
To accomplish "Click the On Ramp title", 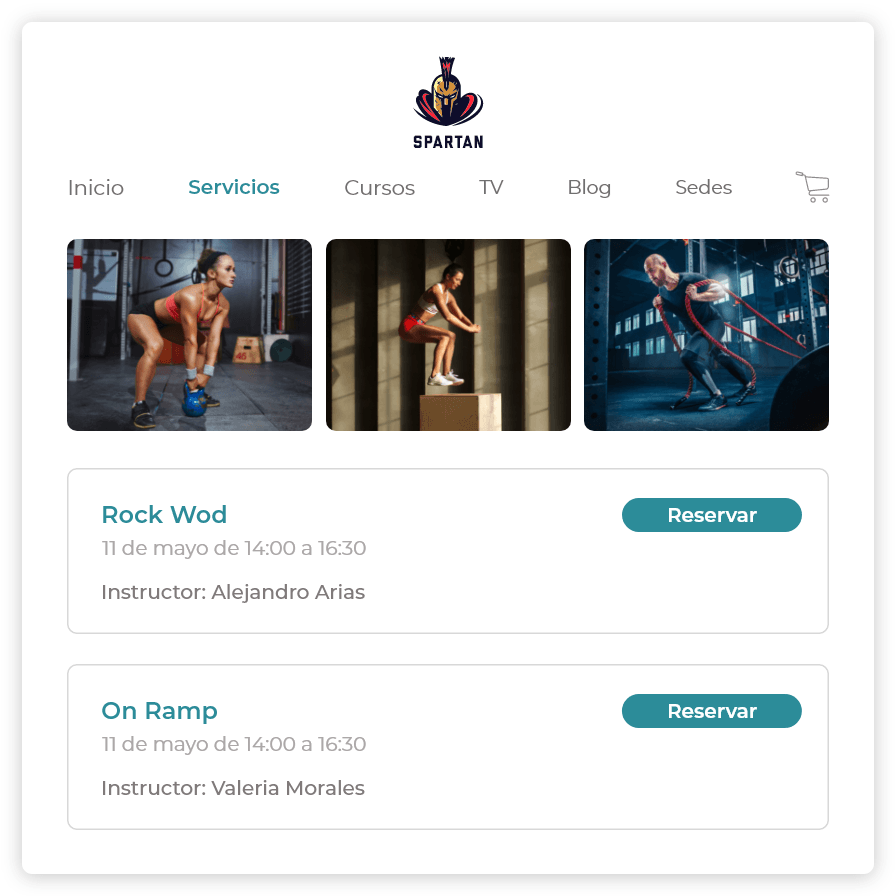I will tap(159, 711).
